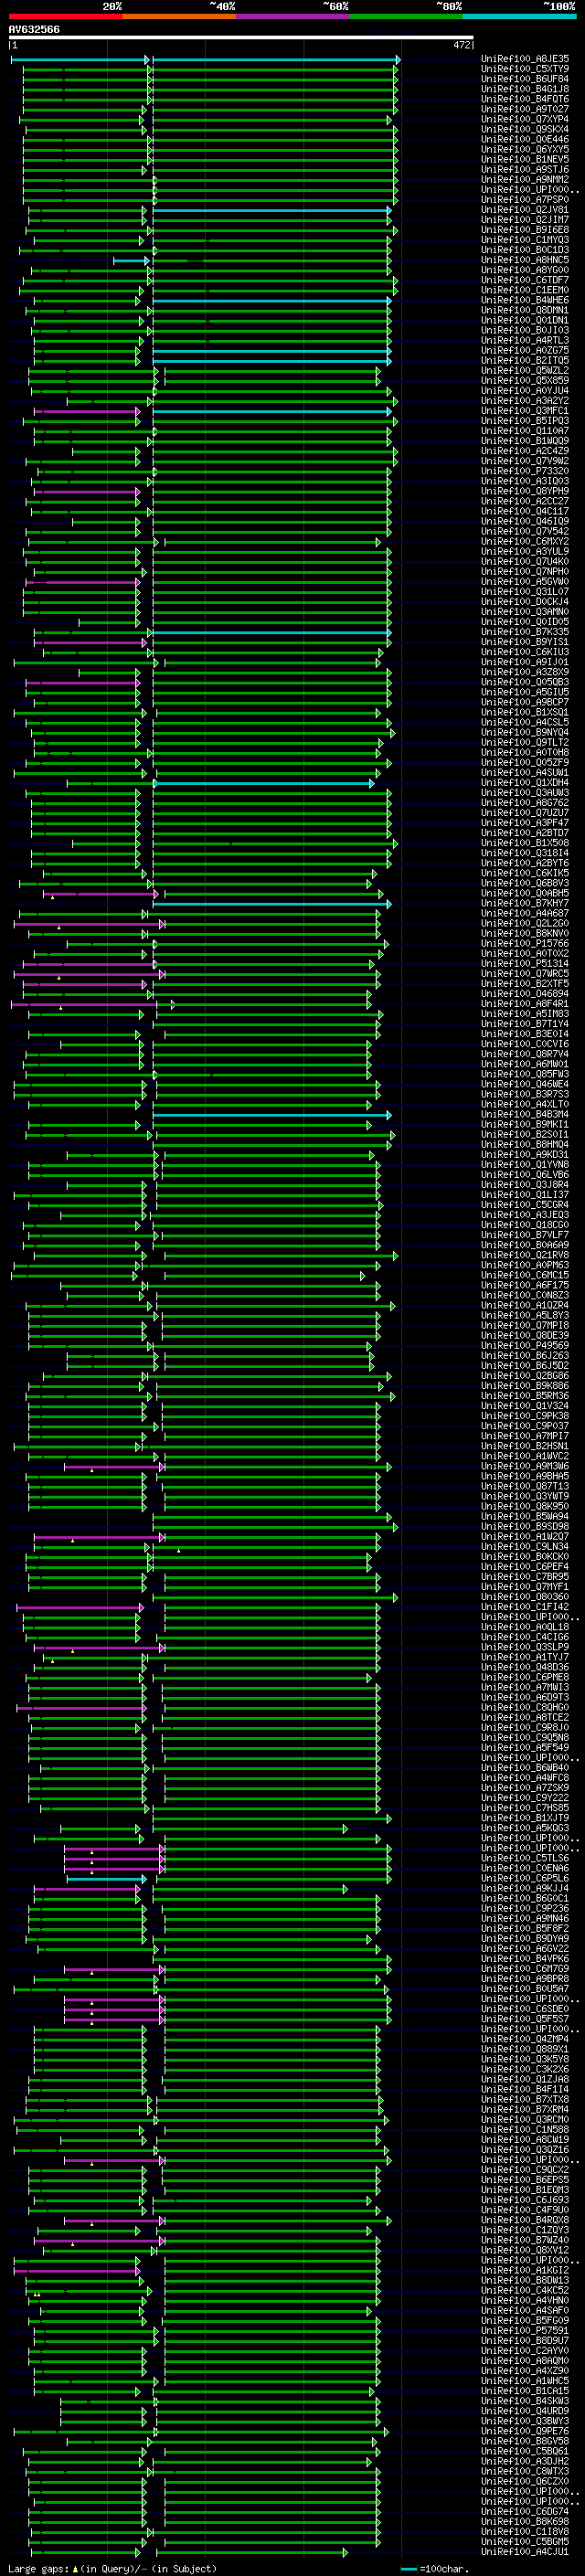Click the red ~20% identity legend bar
The width and height of the screenshot is (585, 2576).
[x=66, y=16]
